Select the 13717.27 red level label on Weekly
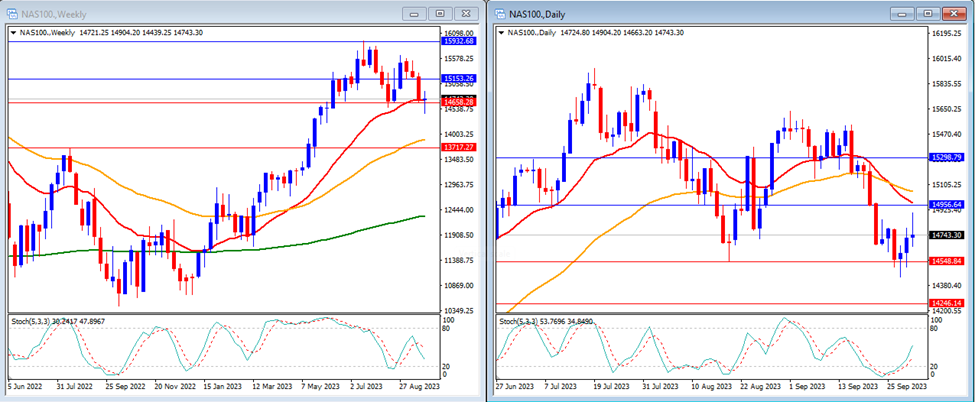This screenshot has height=402, width=975. pyautogui.click(x=458, y=147)
